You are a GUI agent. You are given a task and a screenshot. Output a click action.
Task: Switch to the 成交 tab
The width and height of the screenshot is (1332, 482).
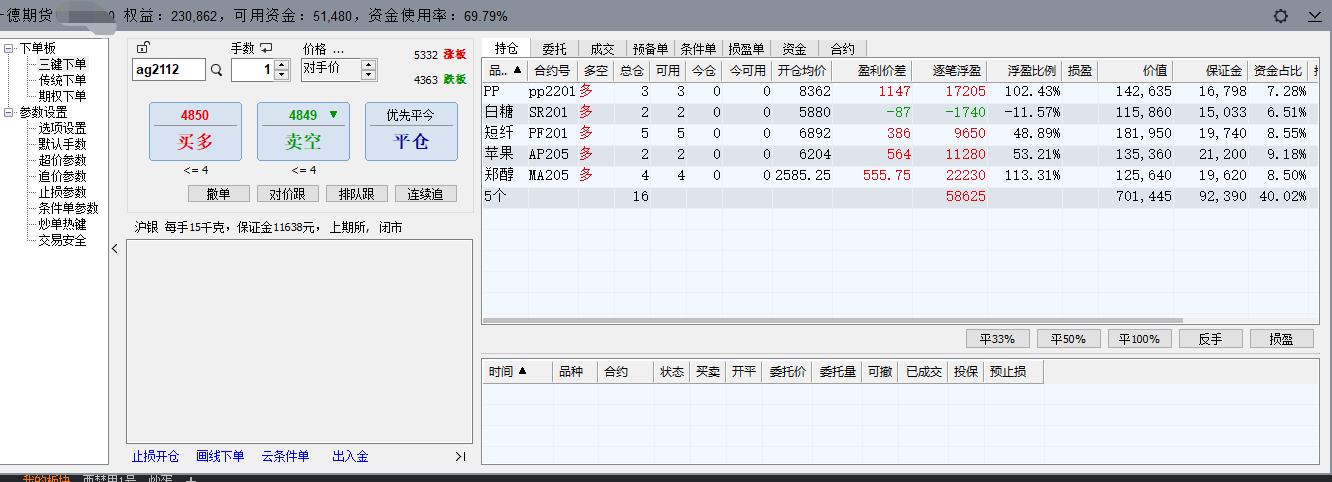(602, 48)
